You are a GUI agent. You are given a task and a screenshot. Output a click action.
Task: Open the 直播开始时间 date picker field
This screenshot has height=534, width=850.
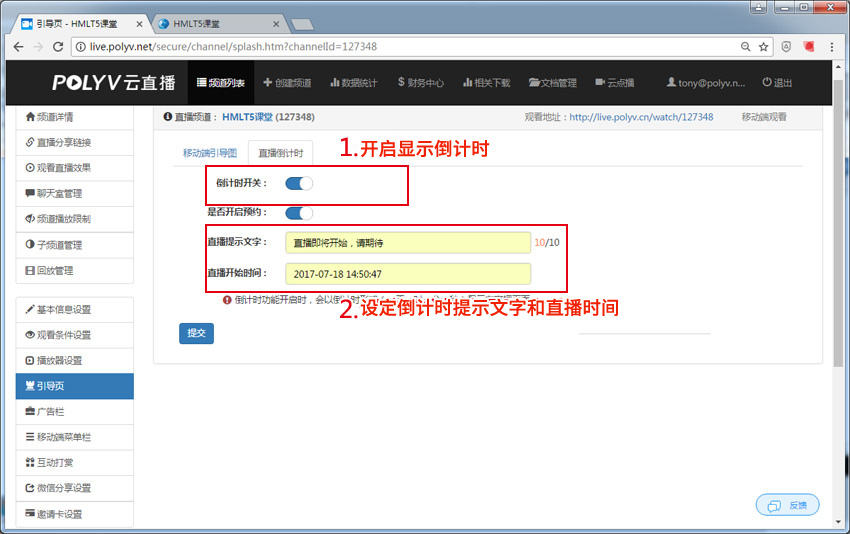pyautogui.click(x=407, y=273)
